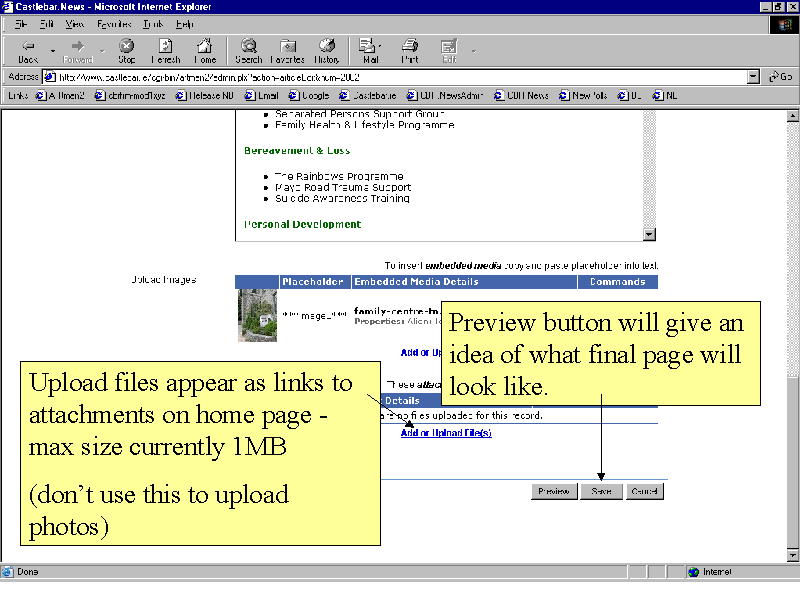Open the Favorites toolbar button

point(288,51)
